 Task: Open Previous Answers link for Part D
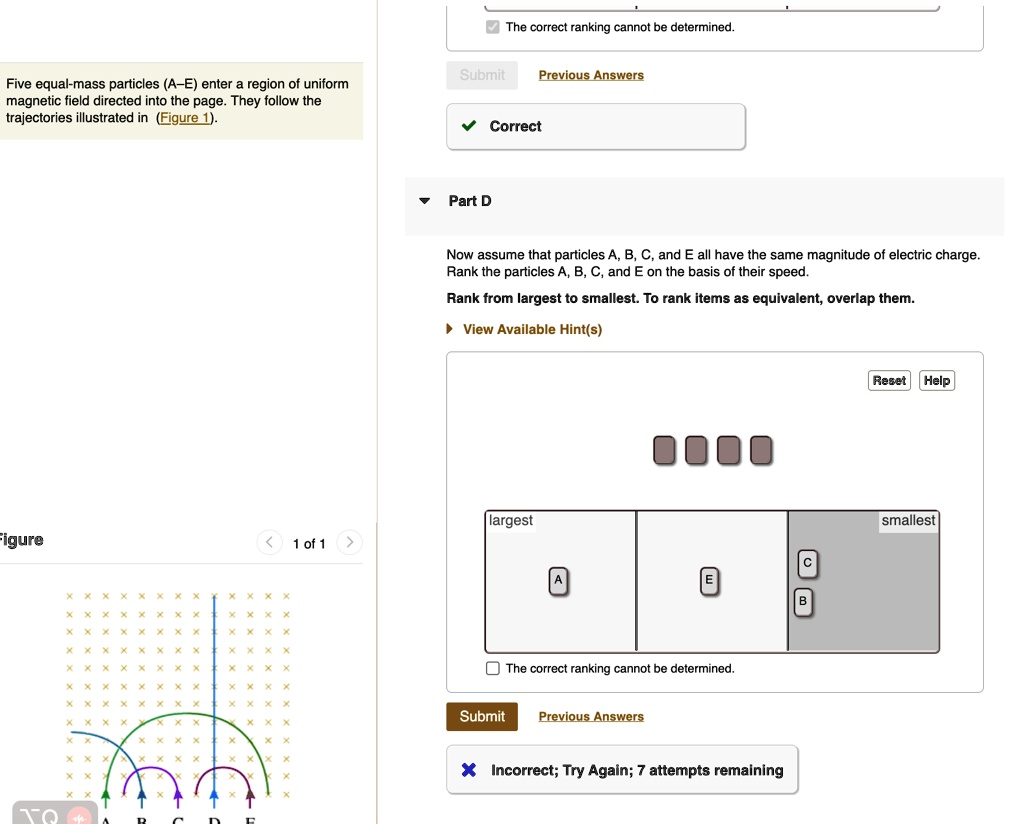[591, 717]
